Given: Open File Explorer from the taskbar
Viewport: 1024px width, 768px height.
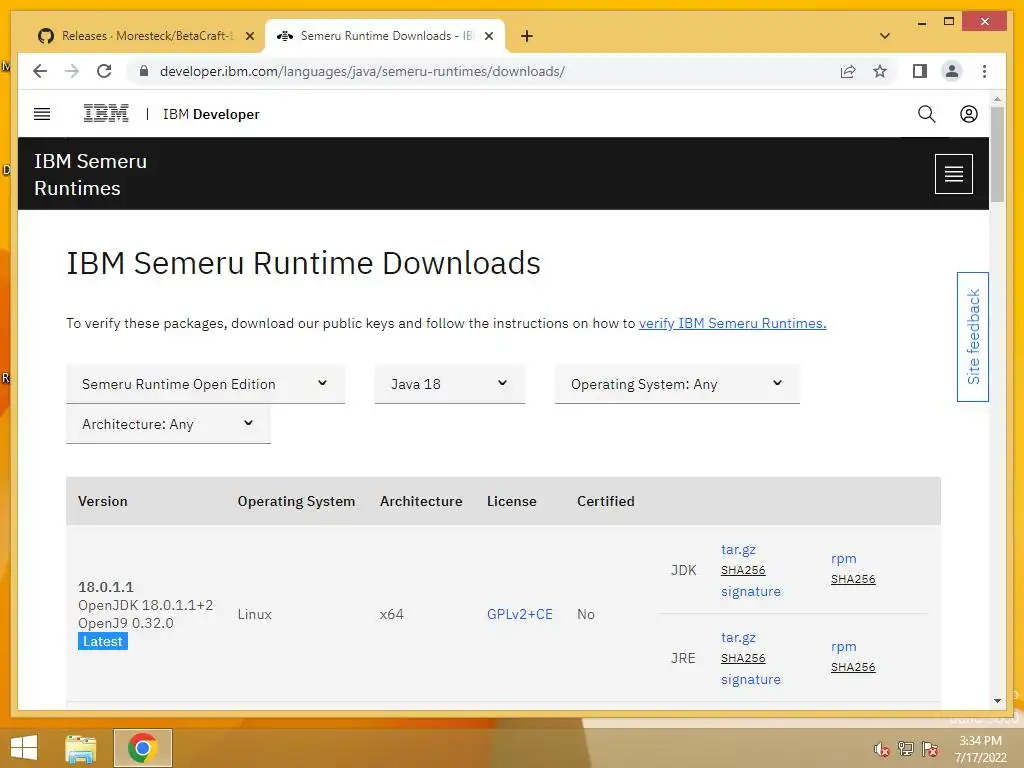Looking at the screenshot, I should tap(80, 748).
